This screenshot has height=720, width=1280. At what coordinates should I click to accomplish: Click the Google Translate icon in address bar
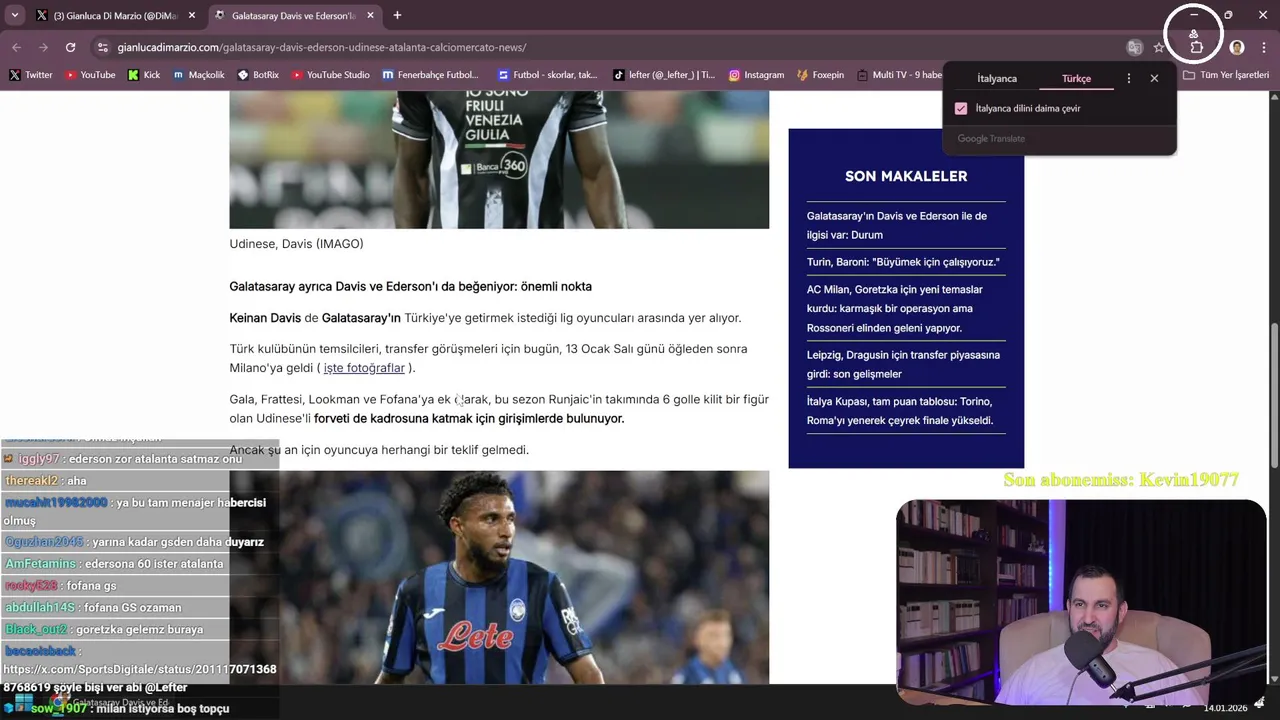[1134, 47]
